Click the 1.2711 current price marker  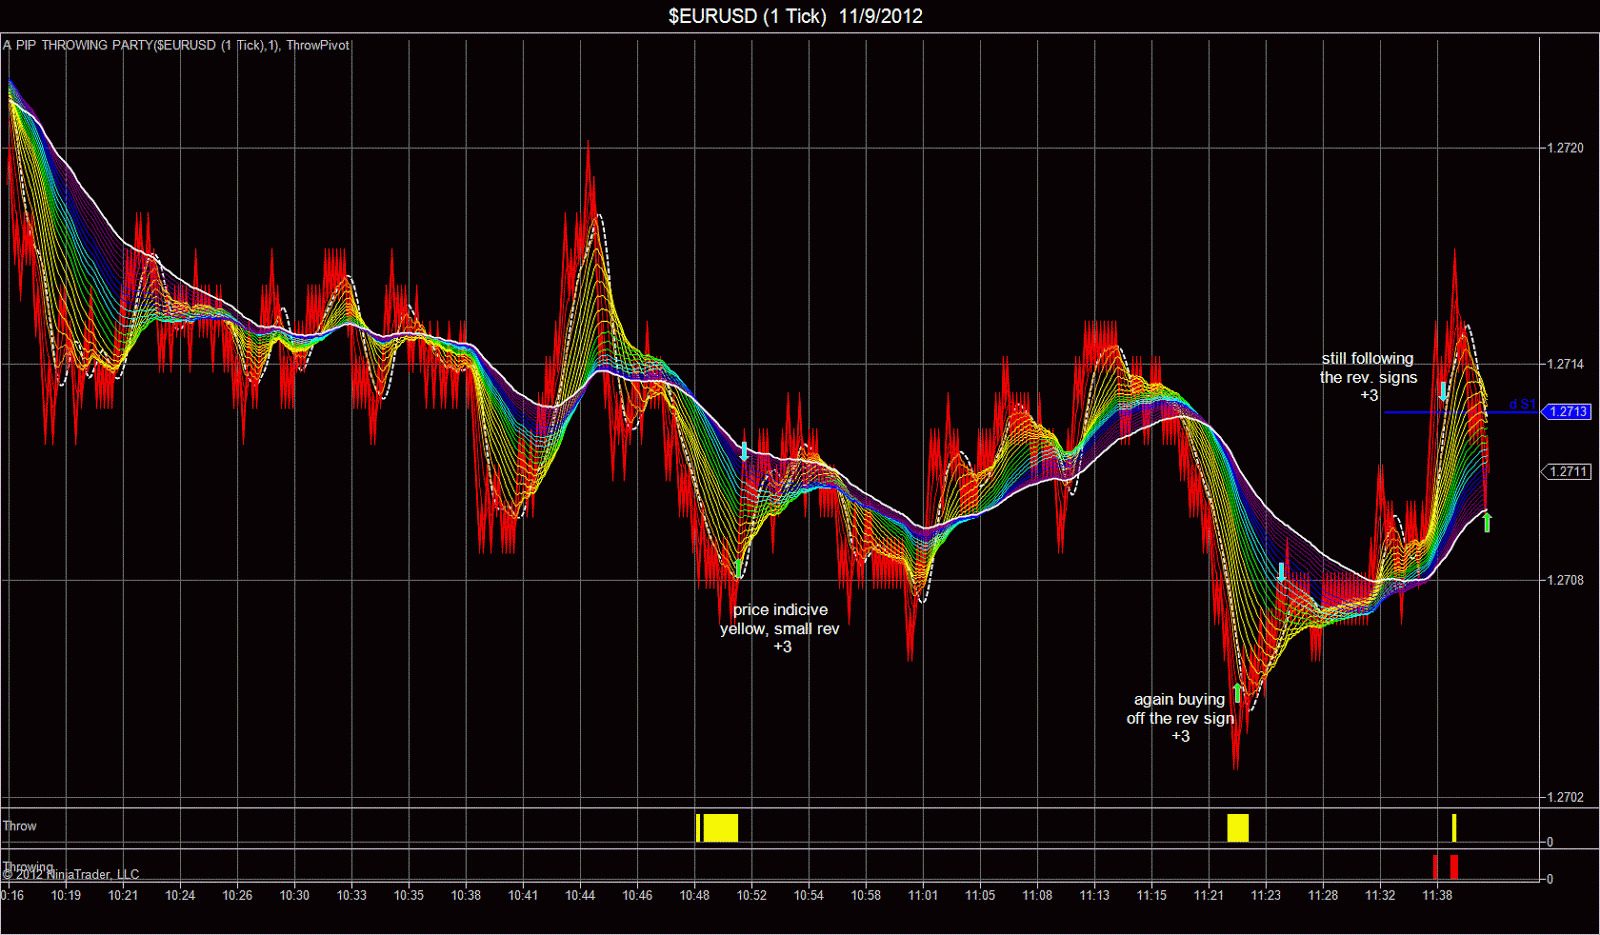coord(1568,472)
